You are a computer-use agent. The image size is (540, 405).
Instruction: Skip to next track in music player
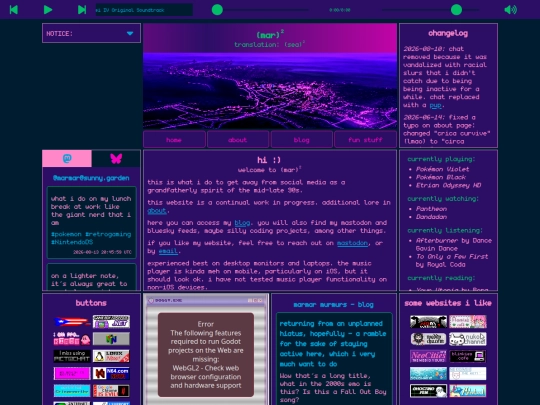[x=82, y=10]
